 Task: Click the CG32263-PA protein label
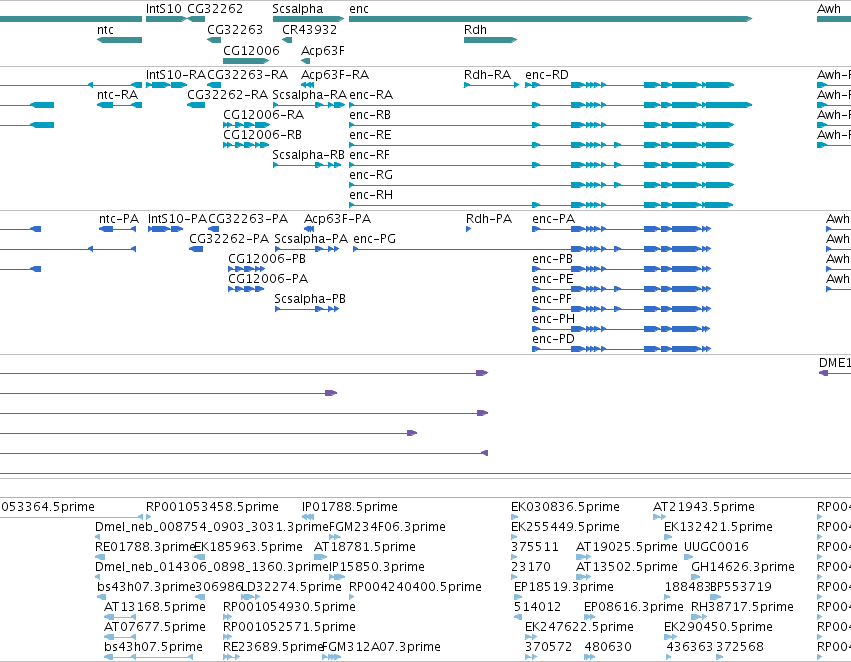[248, 219]
